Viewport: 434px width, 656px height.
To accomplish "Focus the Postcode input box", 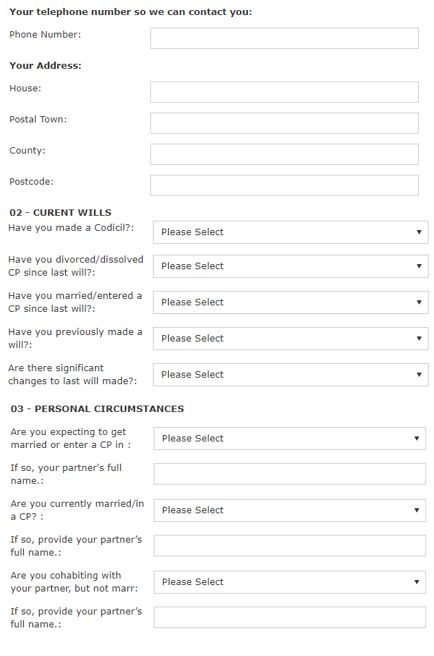I will pyautogui.click(x=284, y=185).
